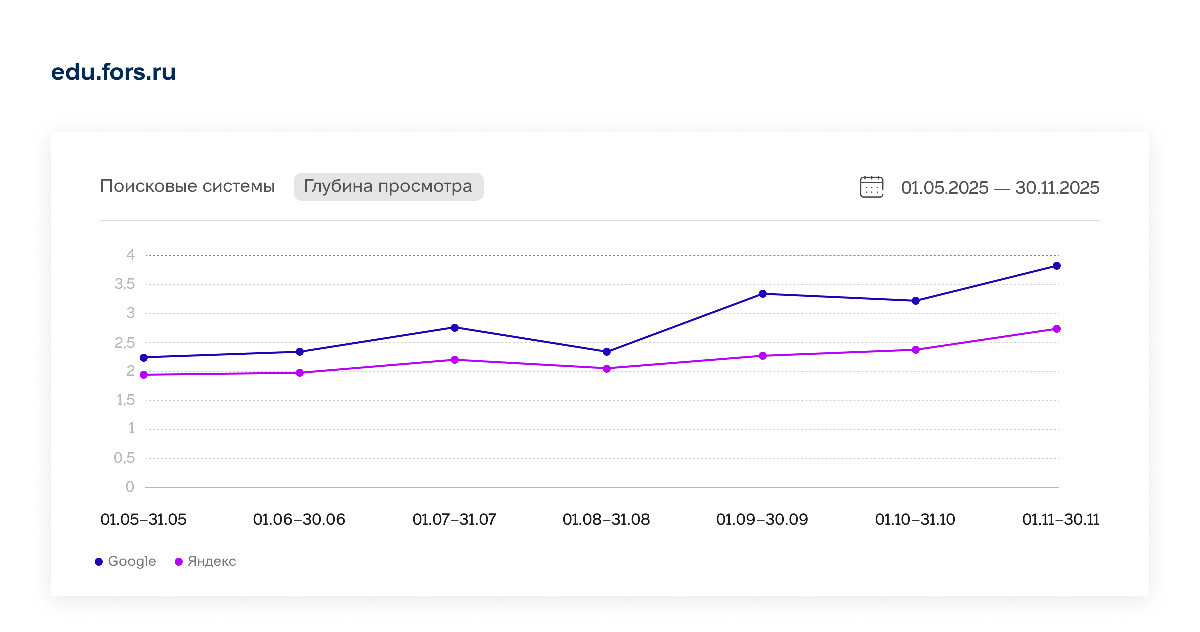This screenshot has width=1200, height=632.
Task: Select the Поисковые системы tab
Action: [187, 187]
